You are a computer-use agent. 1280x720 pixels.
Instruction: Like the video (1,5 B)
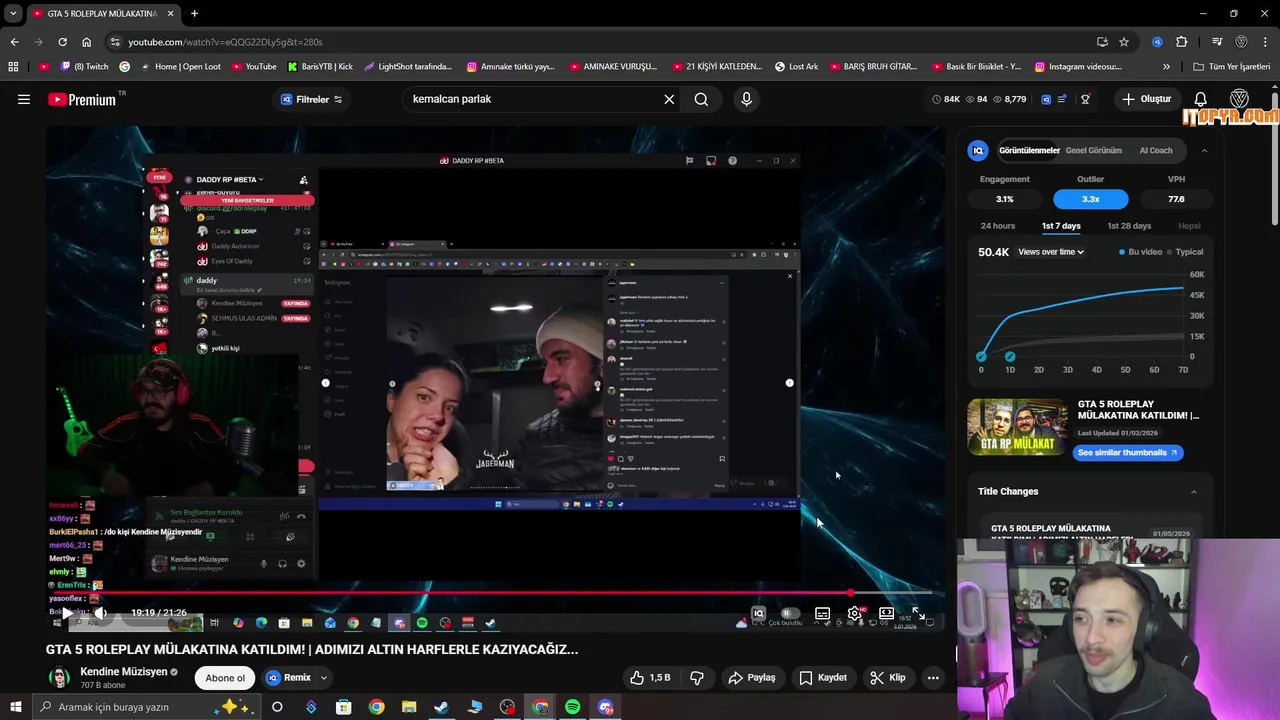click(650, 677)
